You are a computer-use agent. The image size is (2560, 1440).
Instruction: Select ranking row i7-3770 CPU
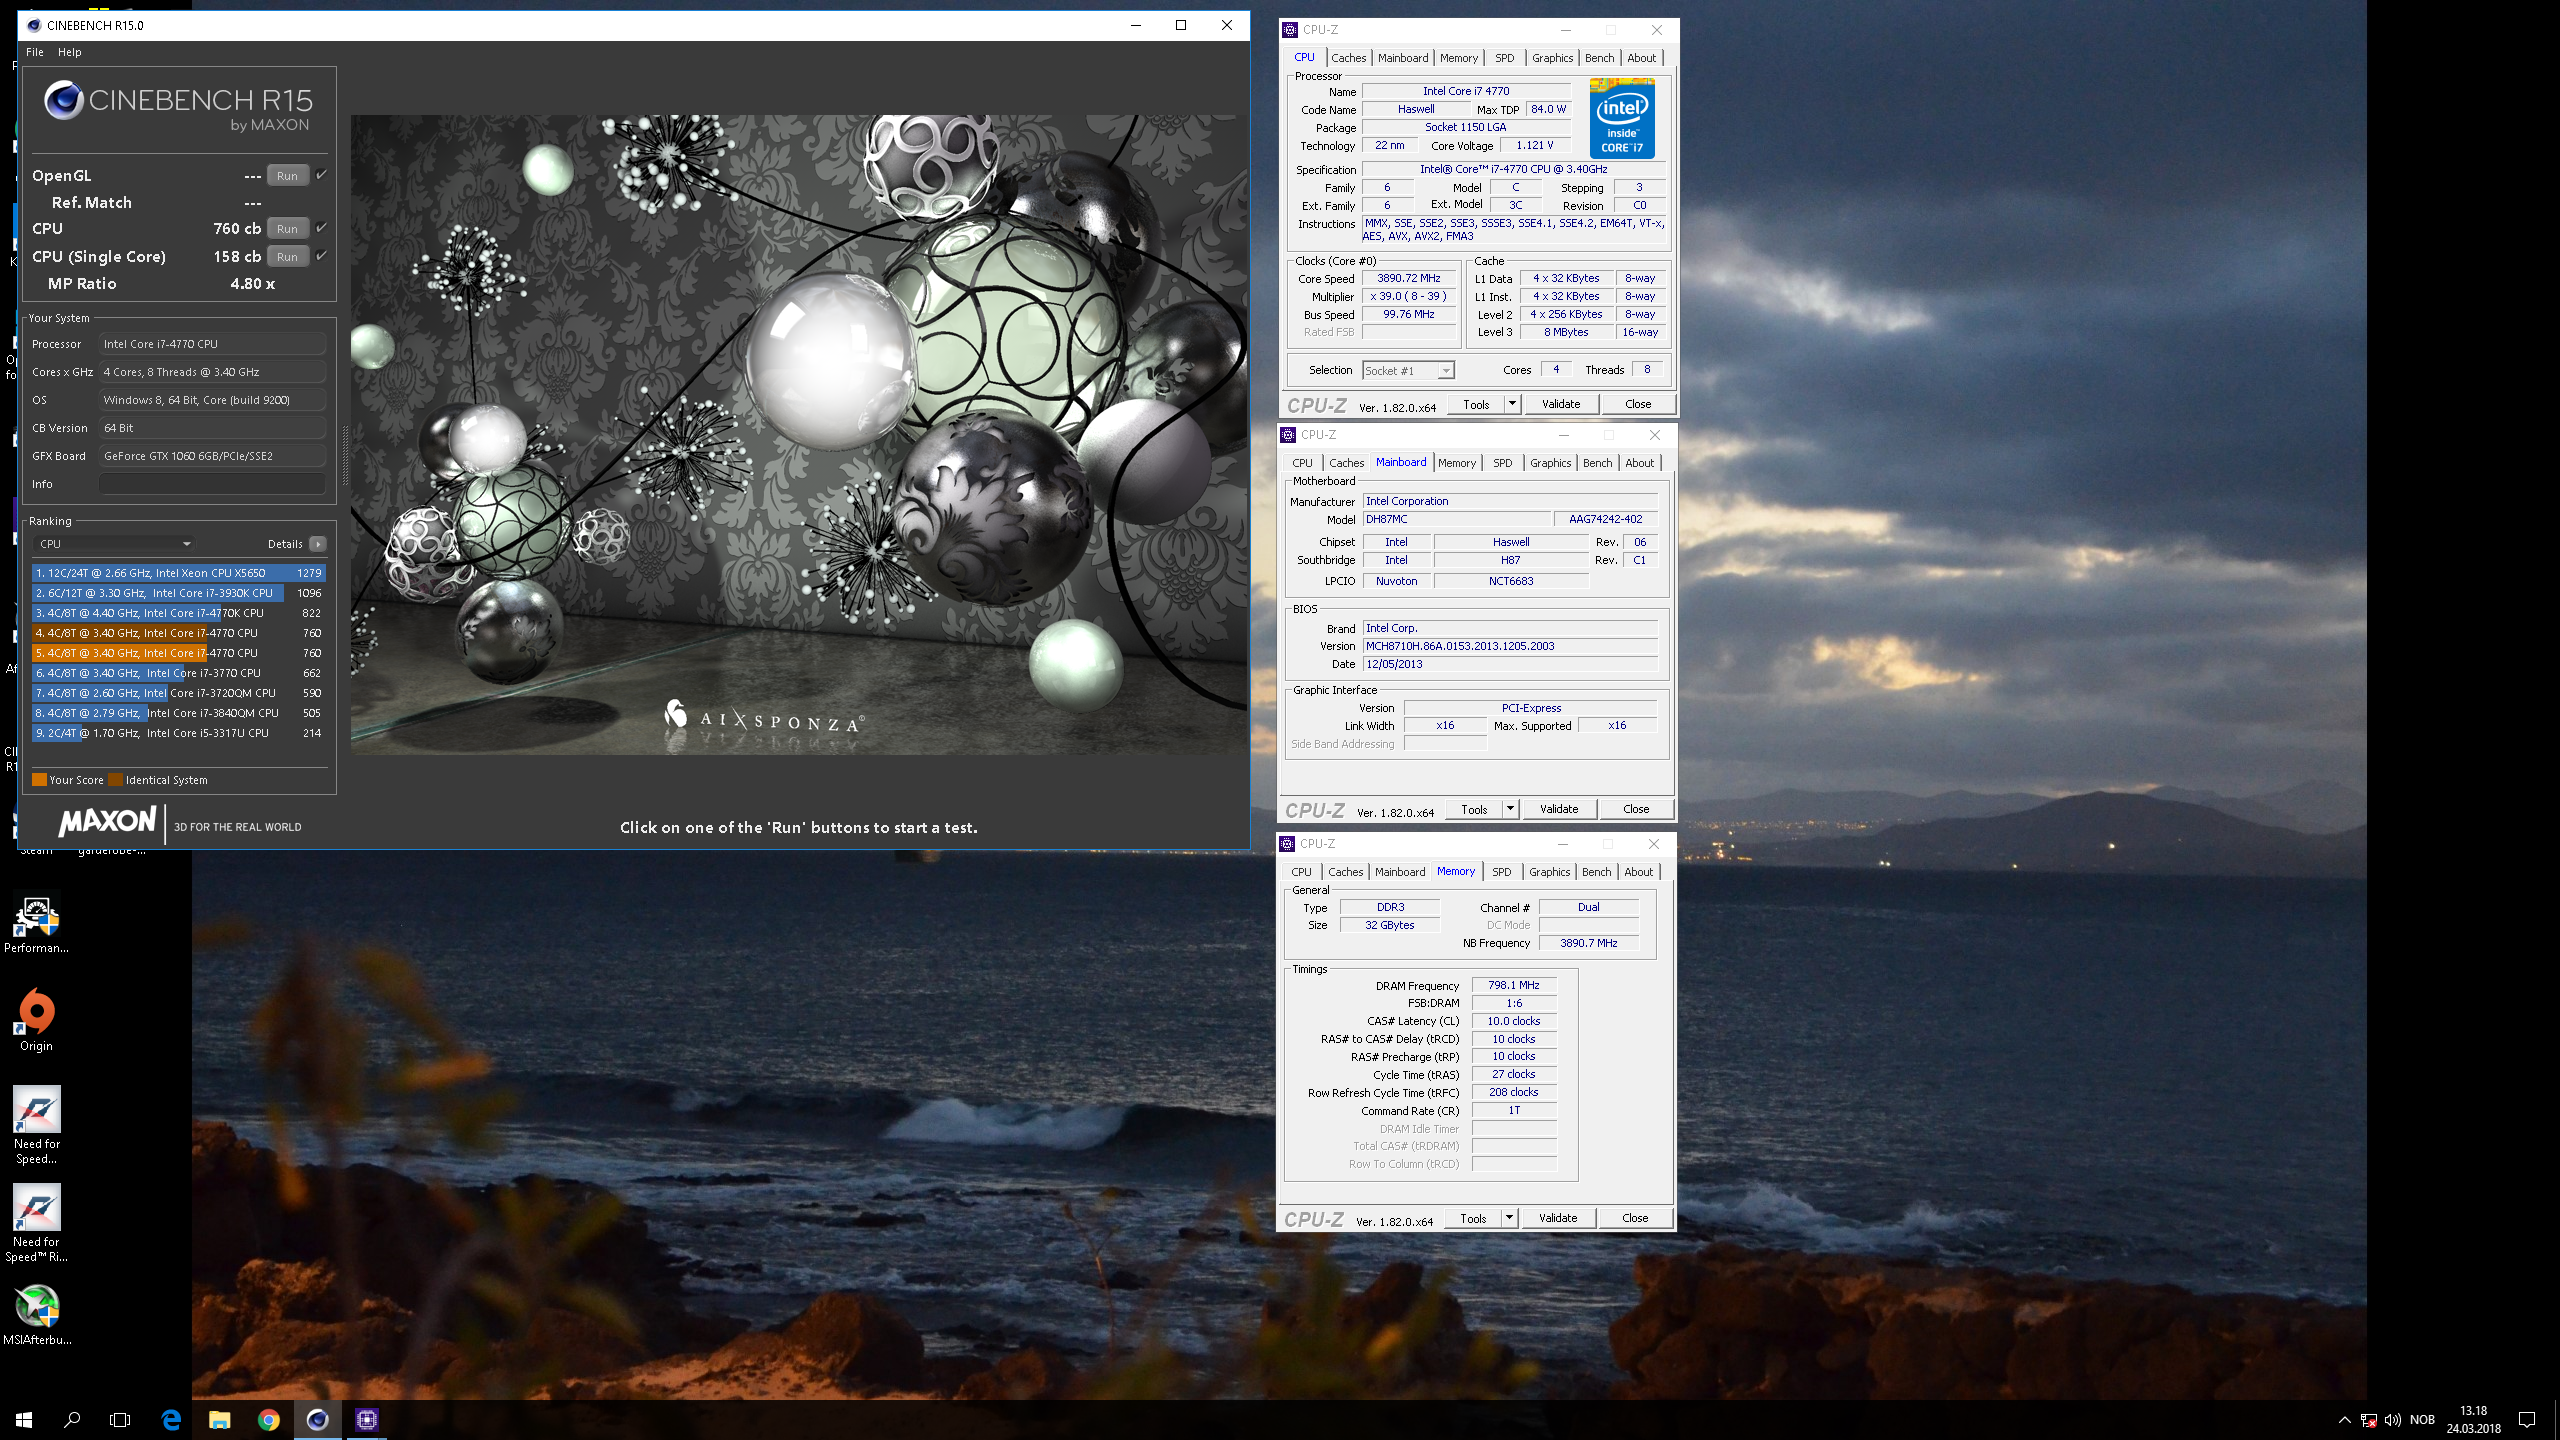pyautogui.click(x=179, y=673)
